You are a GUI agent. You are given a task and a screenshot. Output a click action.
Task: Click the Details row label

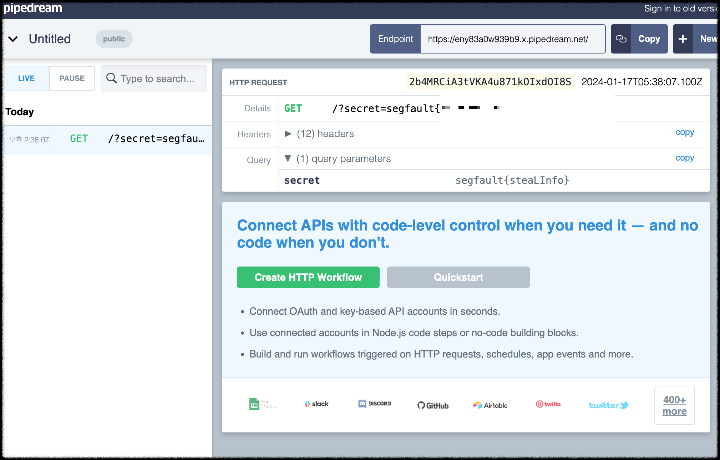click(x=257, y=108)
